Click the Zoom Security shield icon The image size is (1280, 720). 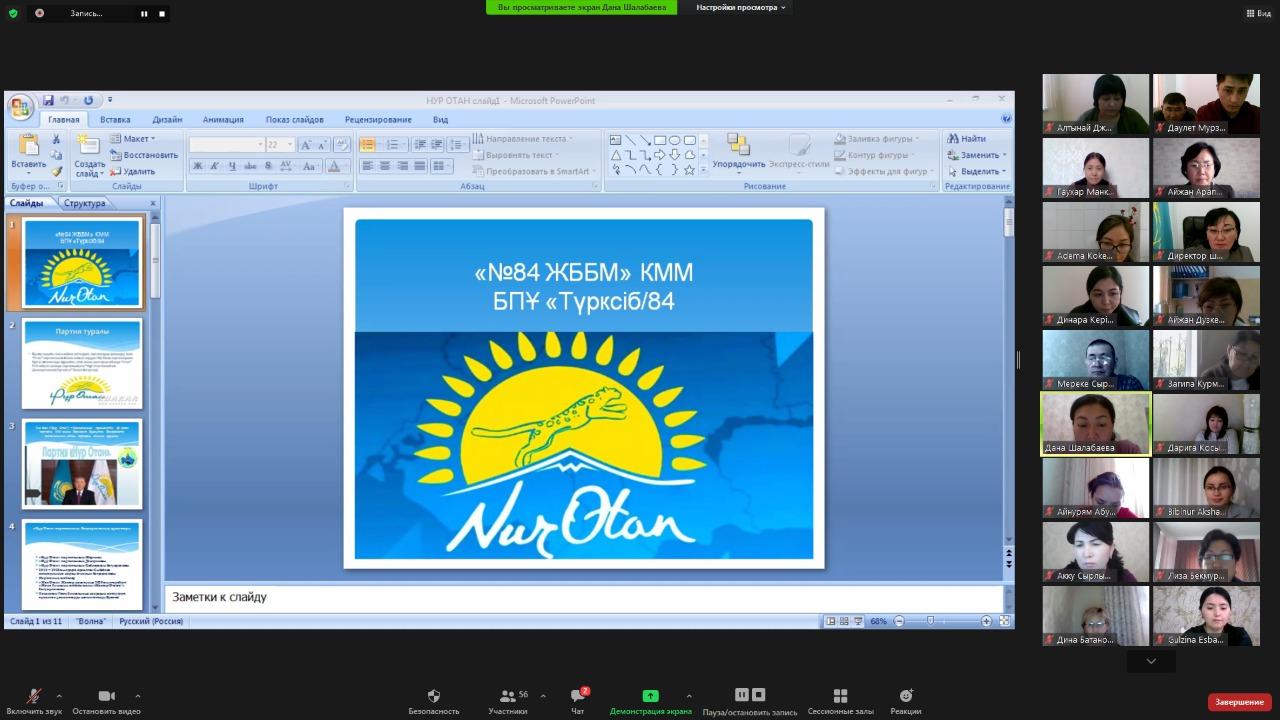coord(433,696)
